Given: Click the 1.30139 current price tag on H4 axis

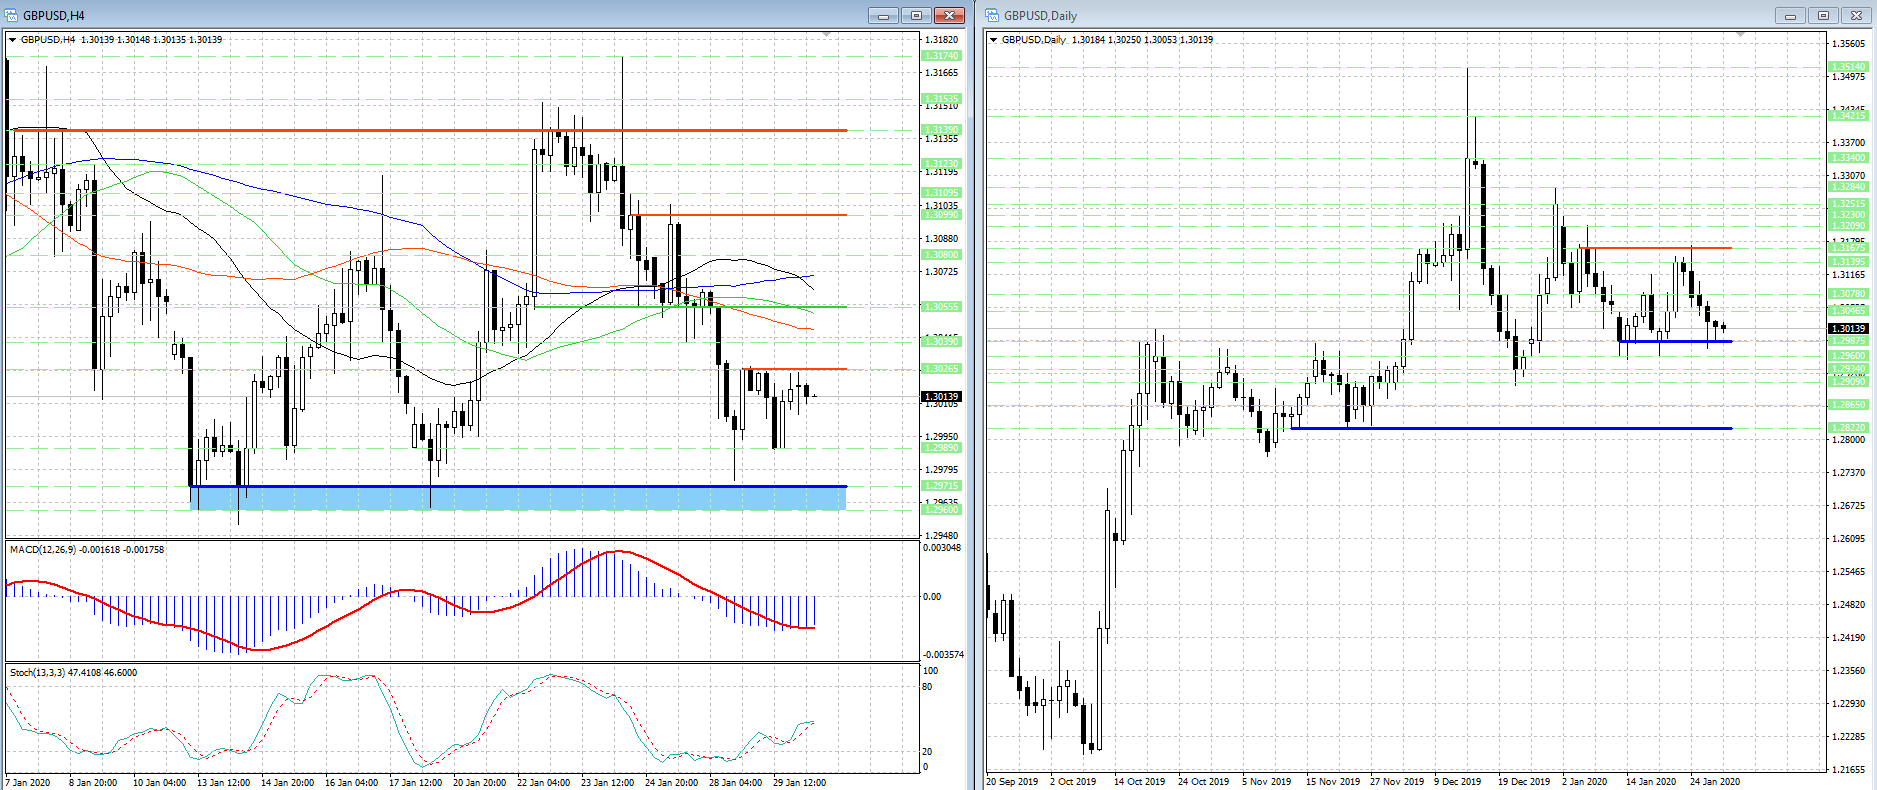Looking at the screenshot, I should (941, 397).
